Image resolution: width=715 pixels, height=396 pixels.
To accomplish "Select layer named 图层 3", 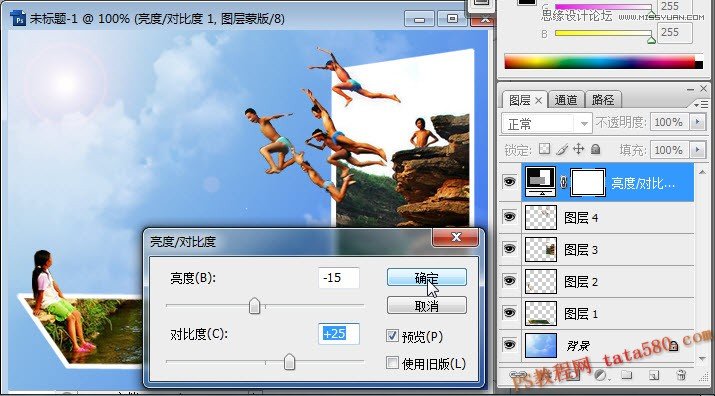I will 581,250.
